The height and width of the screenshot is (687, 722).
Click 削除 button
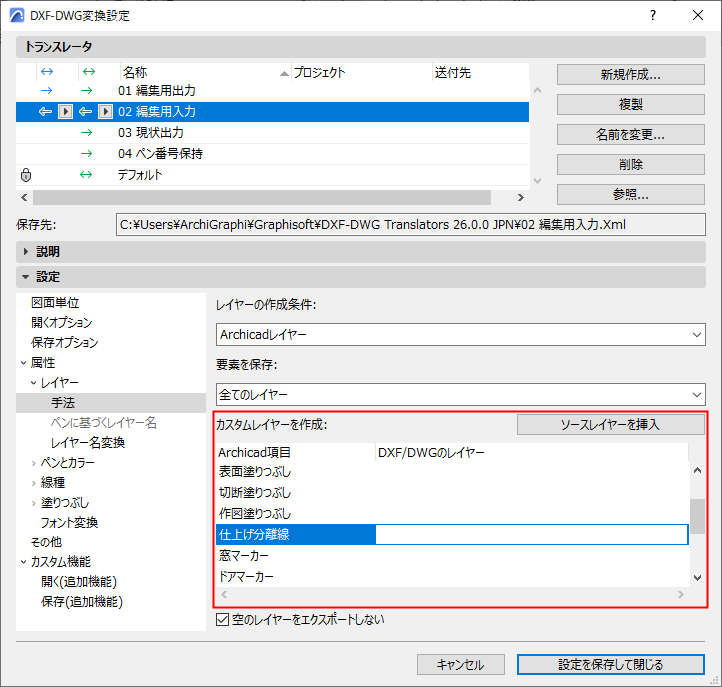pos(630,164)
